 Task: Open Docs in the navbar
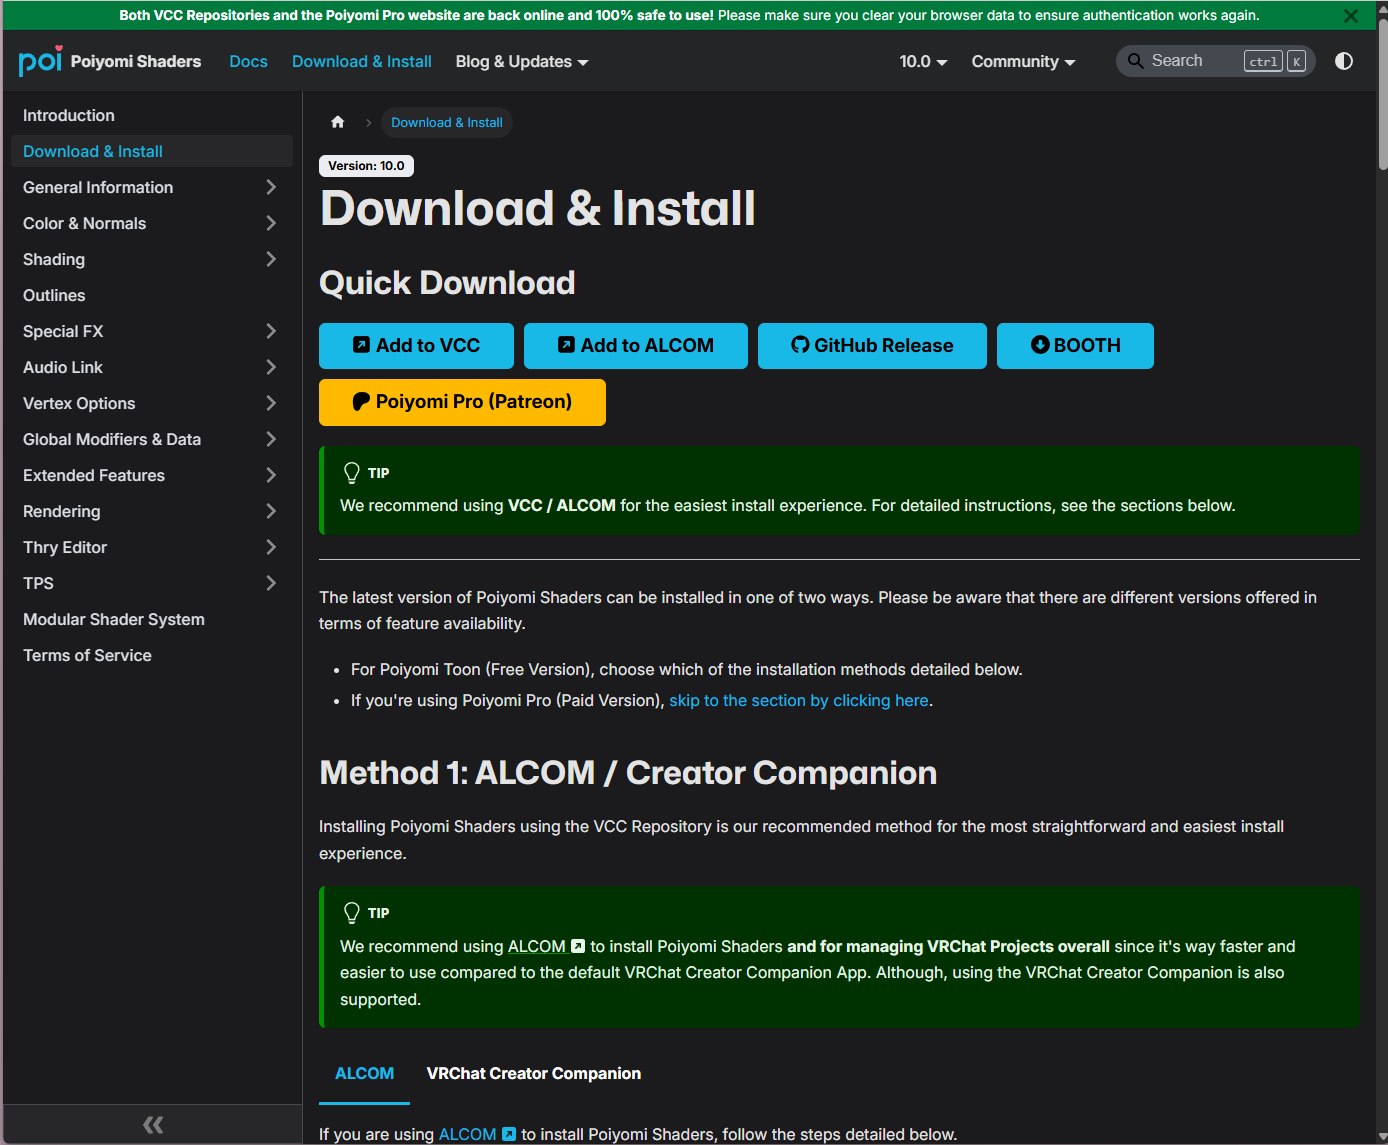pyautogui.click(x=248, y=61)
